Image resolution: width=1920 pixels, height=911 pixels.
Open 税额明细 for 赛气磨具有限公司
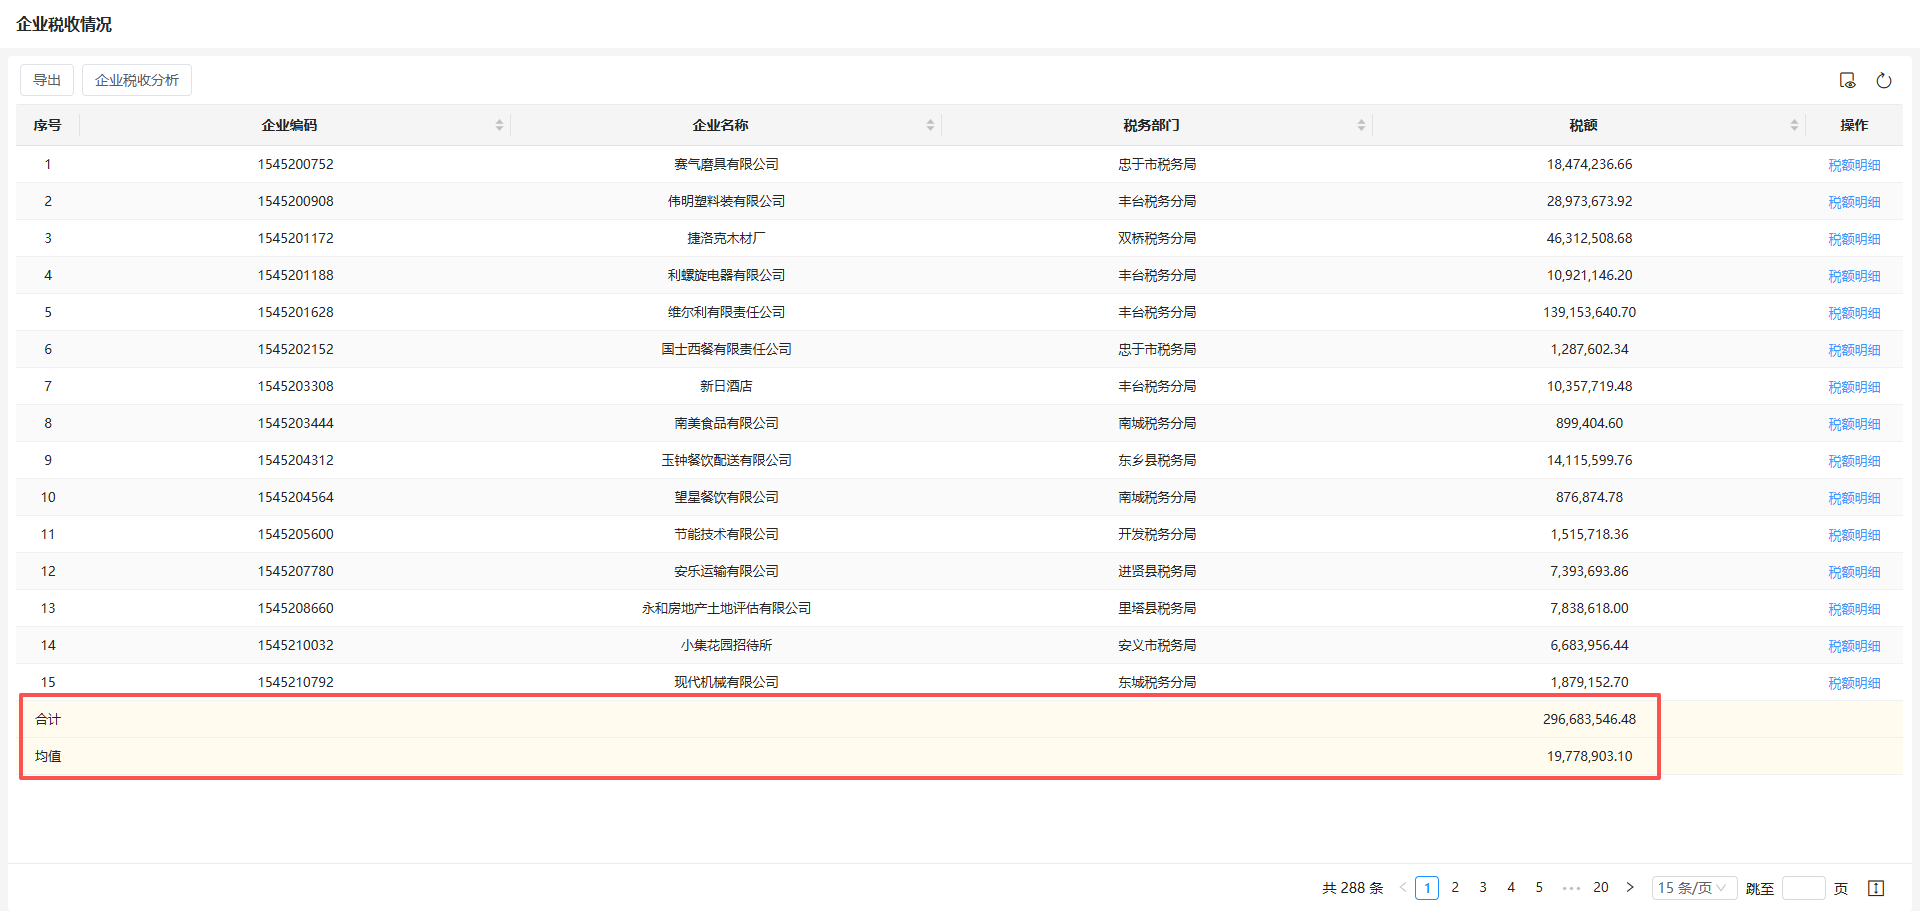pyautogui.click(x=1854, y=165)
